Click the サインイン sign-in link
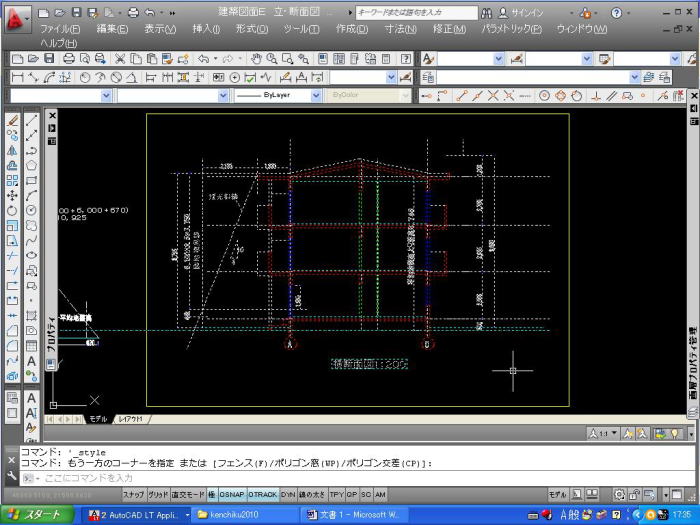Screen dimensions: 700x525 527,13
